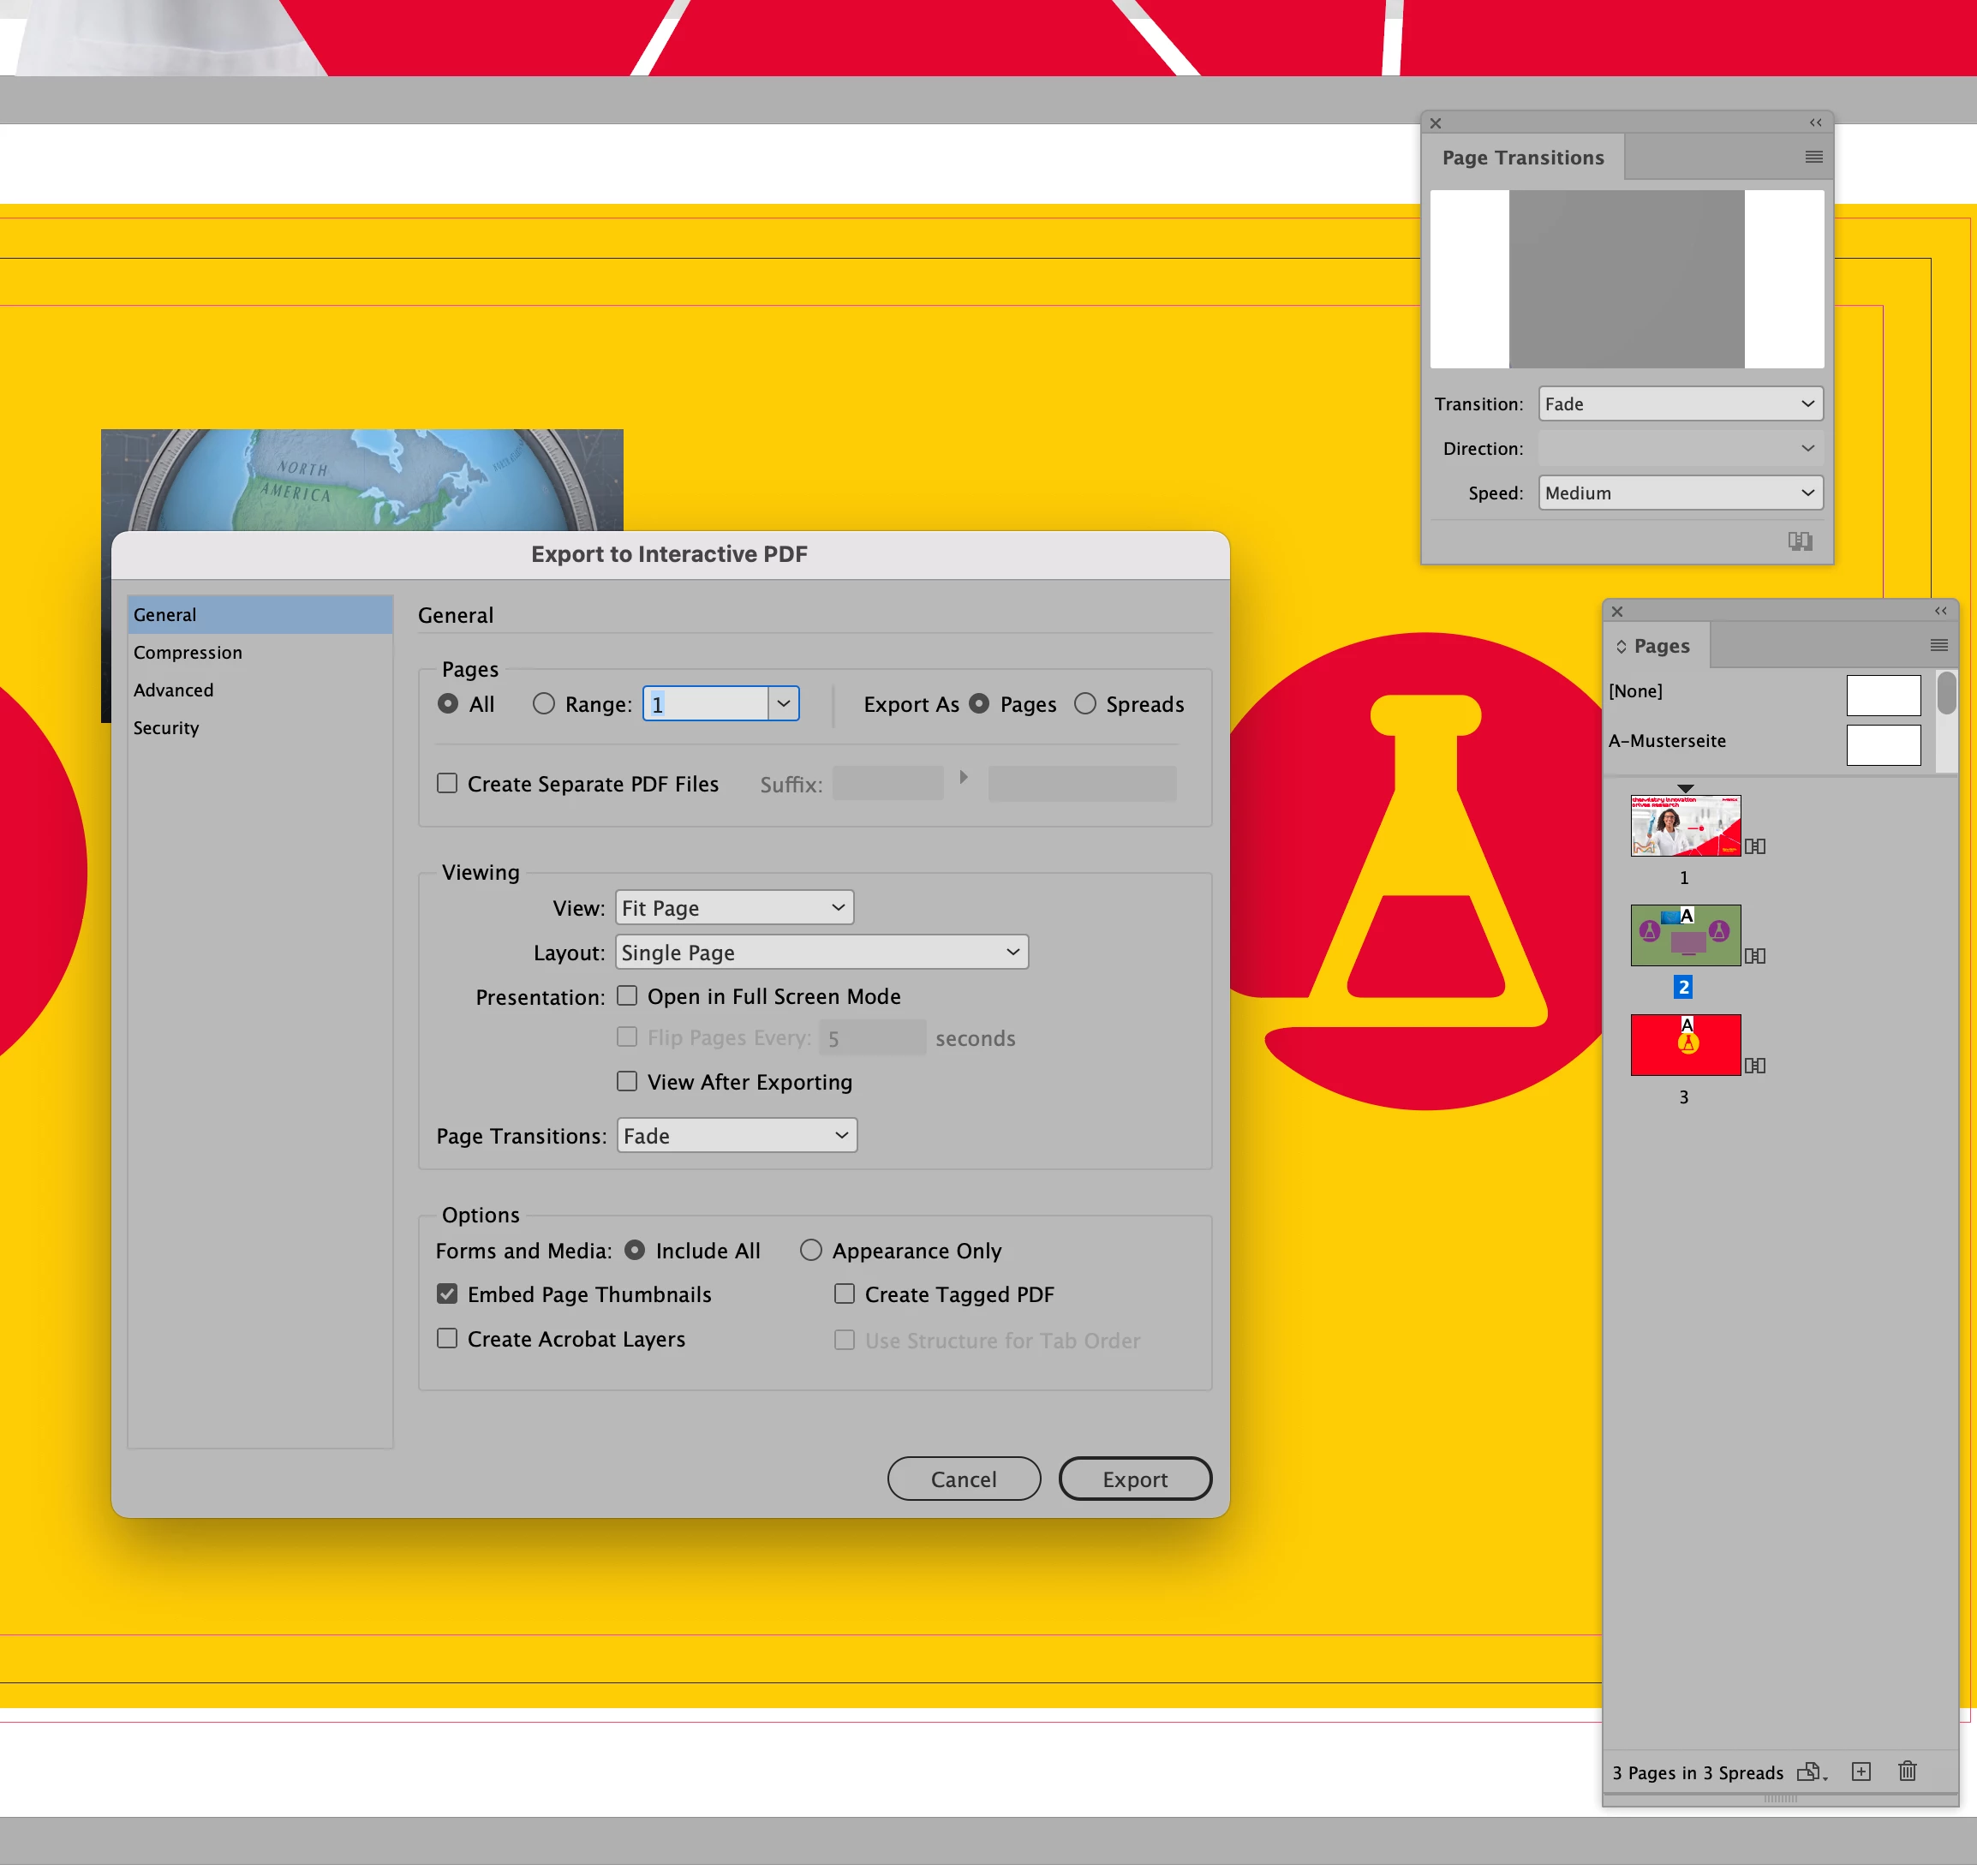The height and width of the screenshot is (1876, 1977).
Task: Click the page range input field
Action: click(x=705, y=704)
